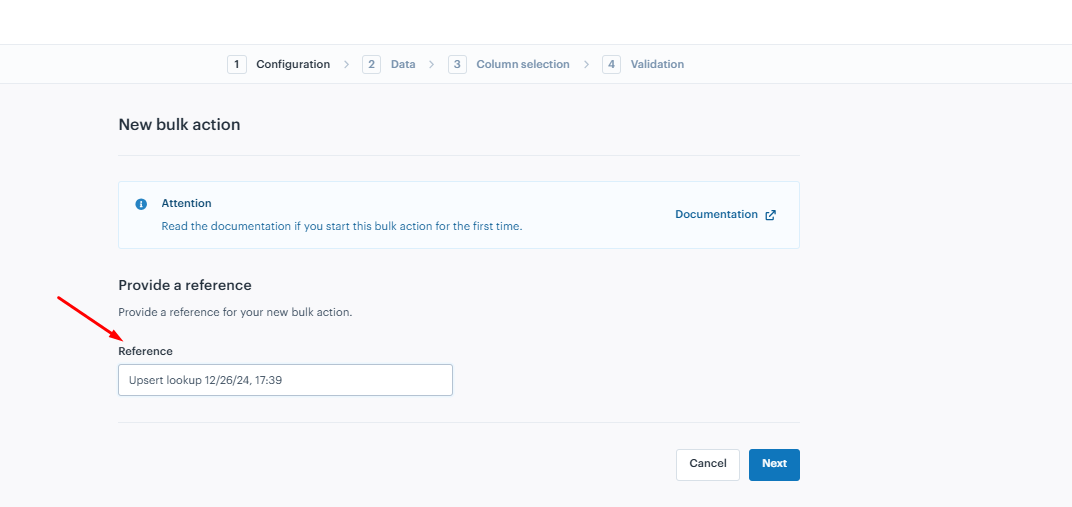The image size is (1072, 507).
Task: Select the step 1 number badge
Action: coord(237,64)
